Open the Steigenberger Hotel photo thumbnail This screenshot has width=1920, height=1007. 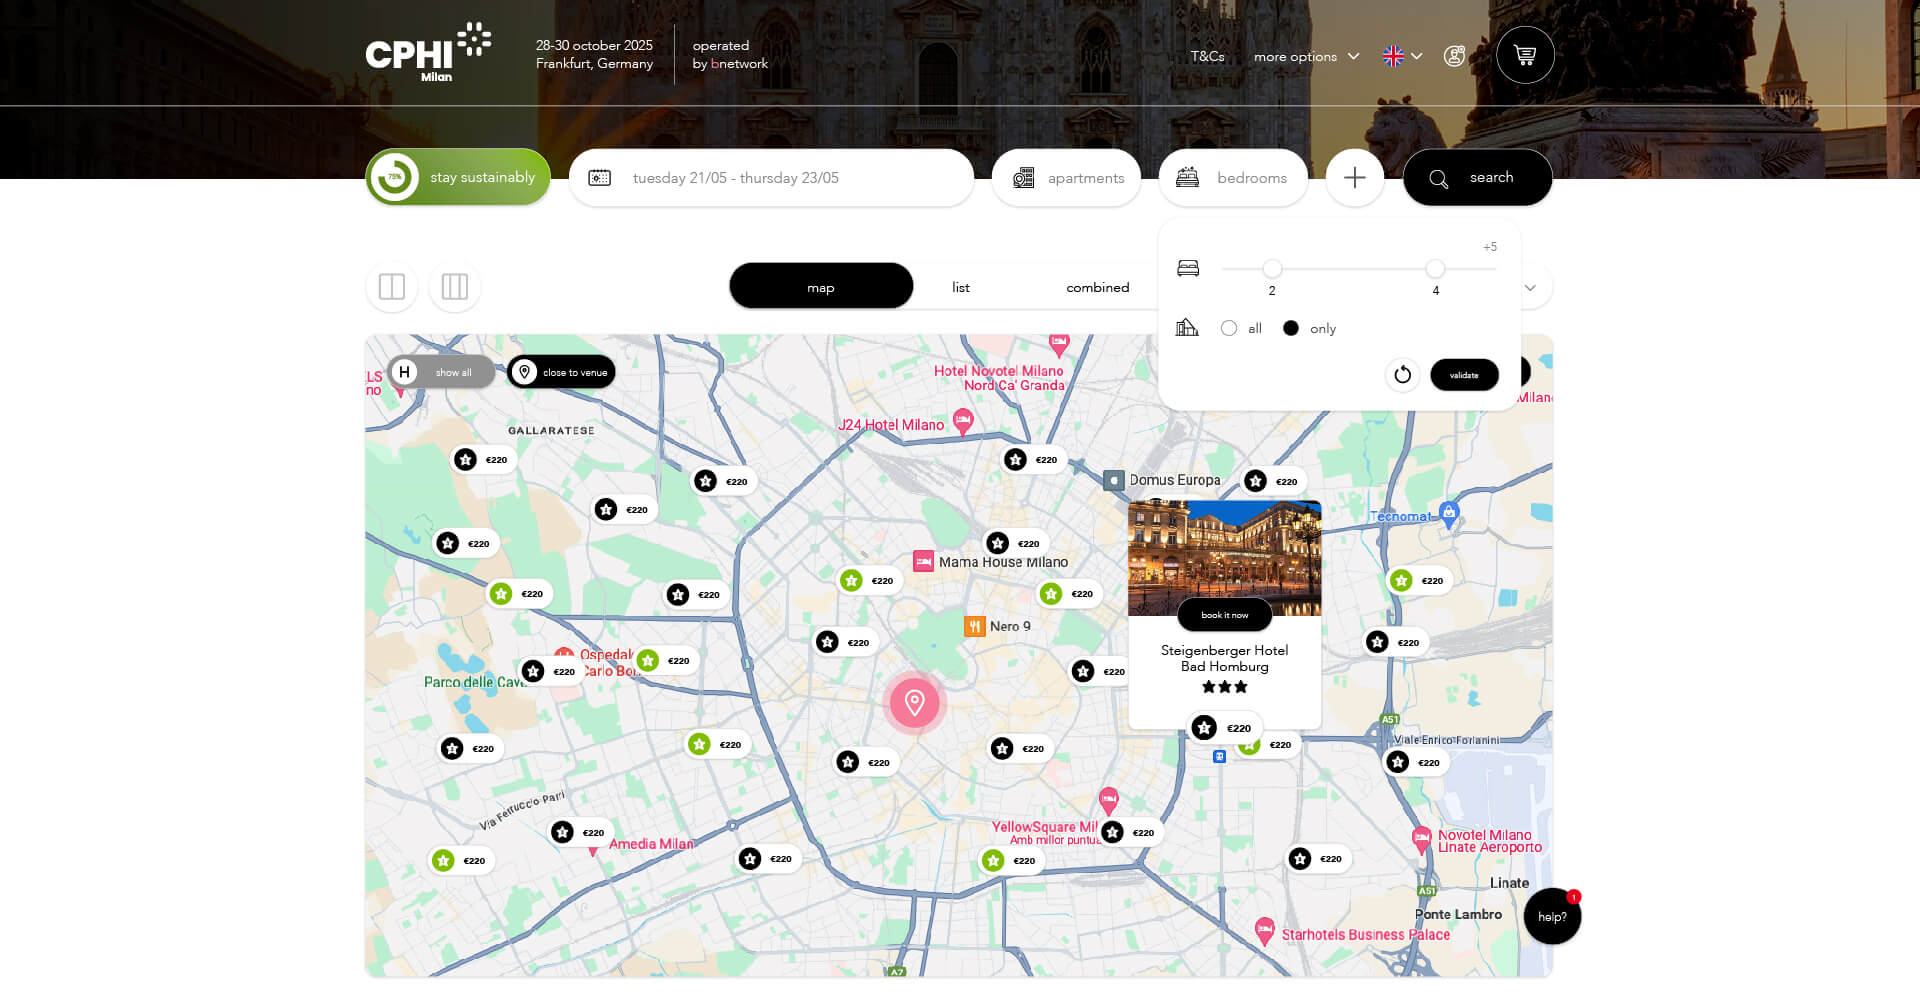pyautogui.click(x=1225, y=558)
